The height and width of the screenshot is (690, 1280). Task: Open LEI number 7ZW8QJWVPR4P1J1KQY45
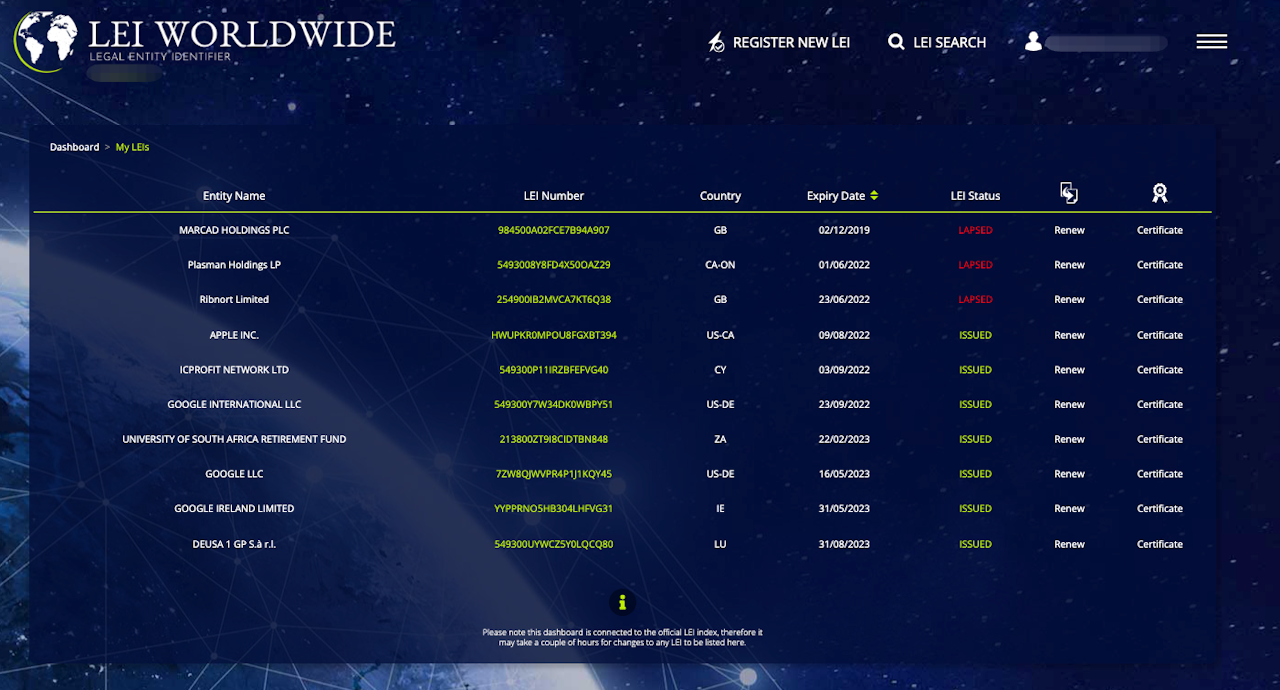click(554, 474)
